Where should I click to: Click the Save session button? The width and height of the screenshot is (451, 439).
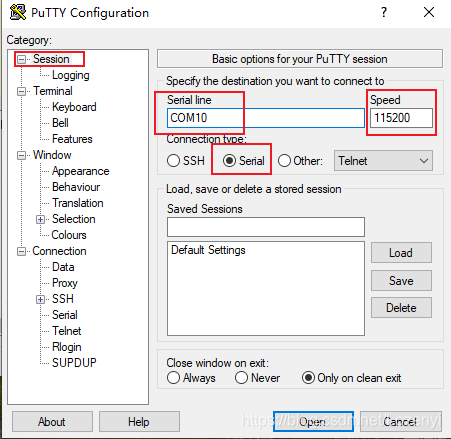[x=401, y=281]
